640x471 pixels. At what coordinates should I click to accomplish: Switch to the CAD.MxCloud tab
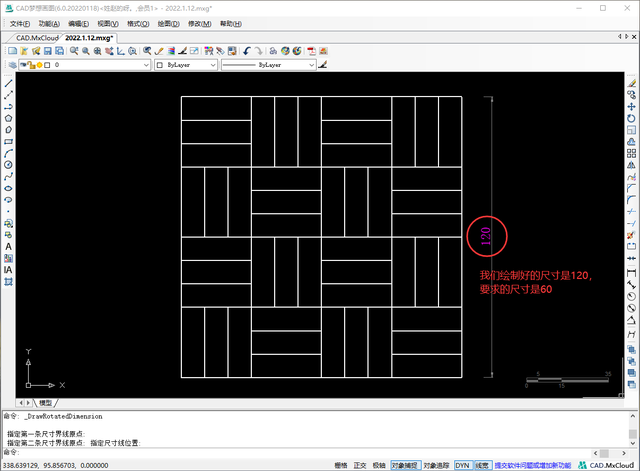pyautogui.click(x=37, y=38)
